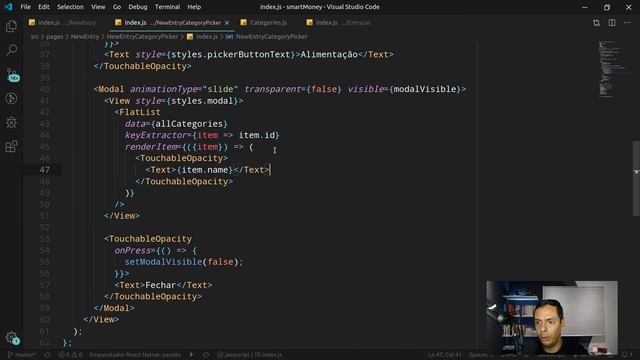This screenshot has width=640, height=360.
Task: Open the View menu
Action: click(x=98, y=7)
